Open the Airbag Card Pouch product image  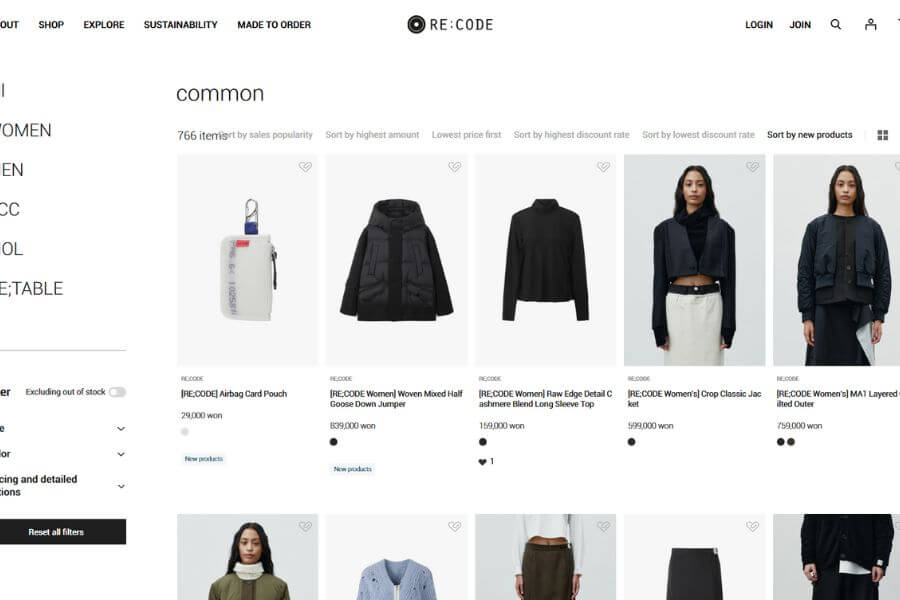[247, 260]
